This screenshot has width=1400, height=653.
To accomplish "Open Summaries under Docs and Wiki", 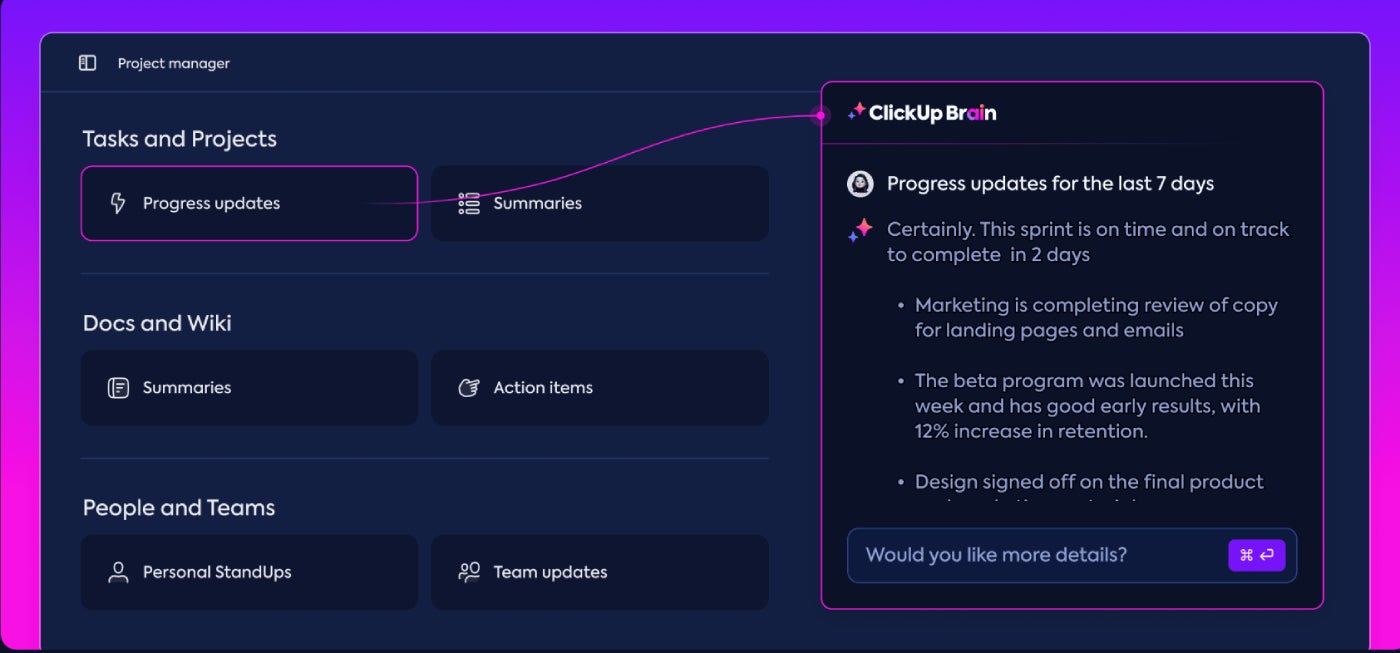I will pos(249,387).
